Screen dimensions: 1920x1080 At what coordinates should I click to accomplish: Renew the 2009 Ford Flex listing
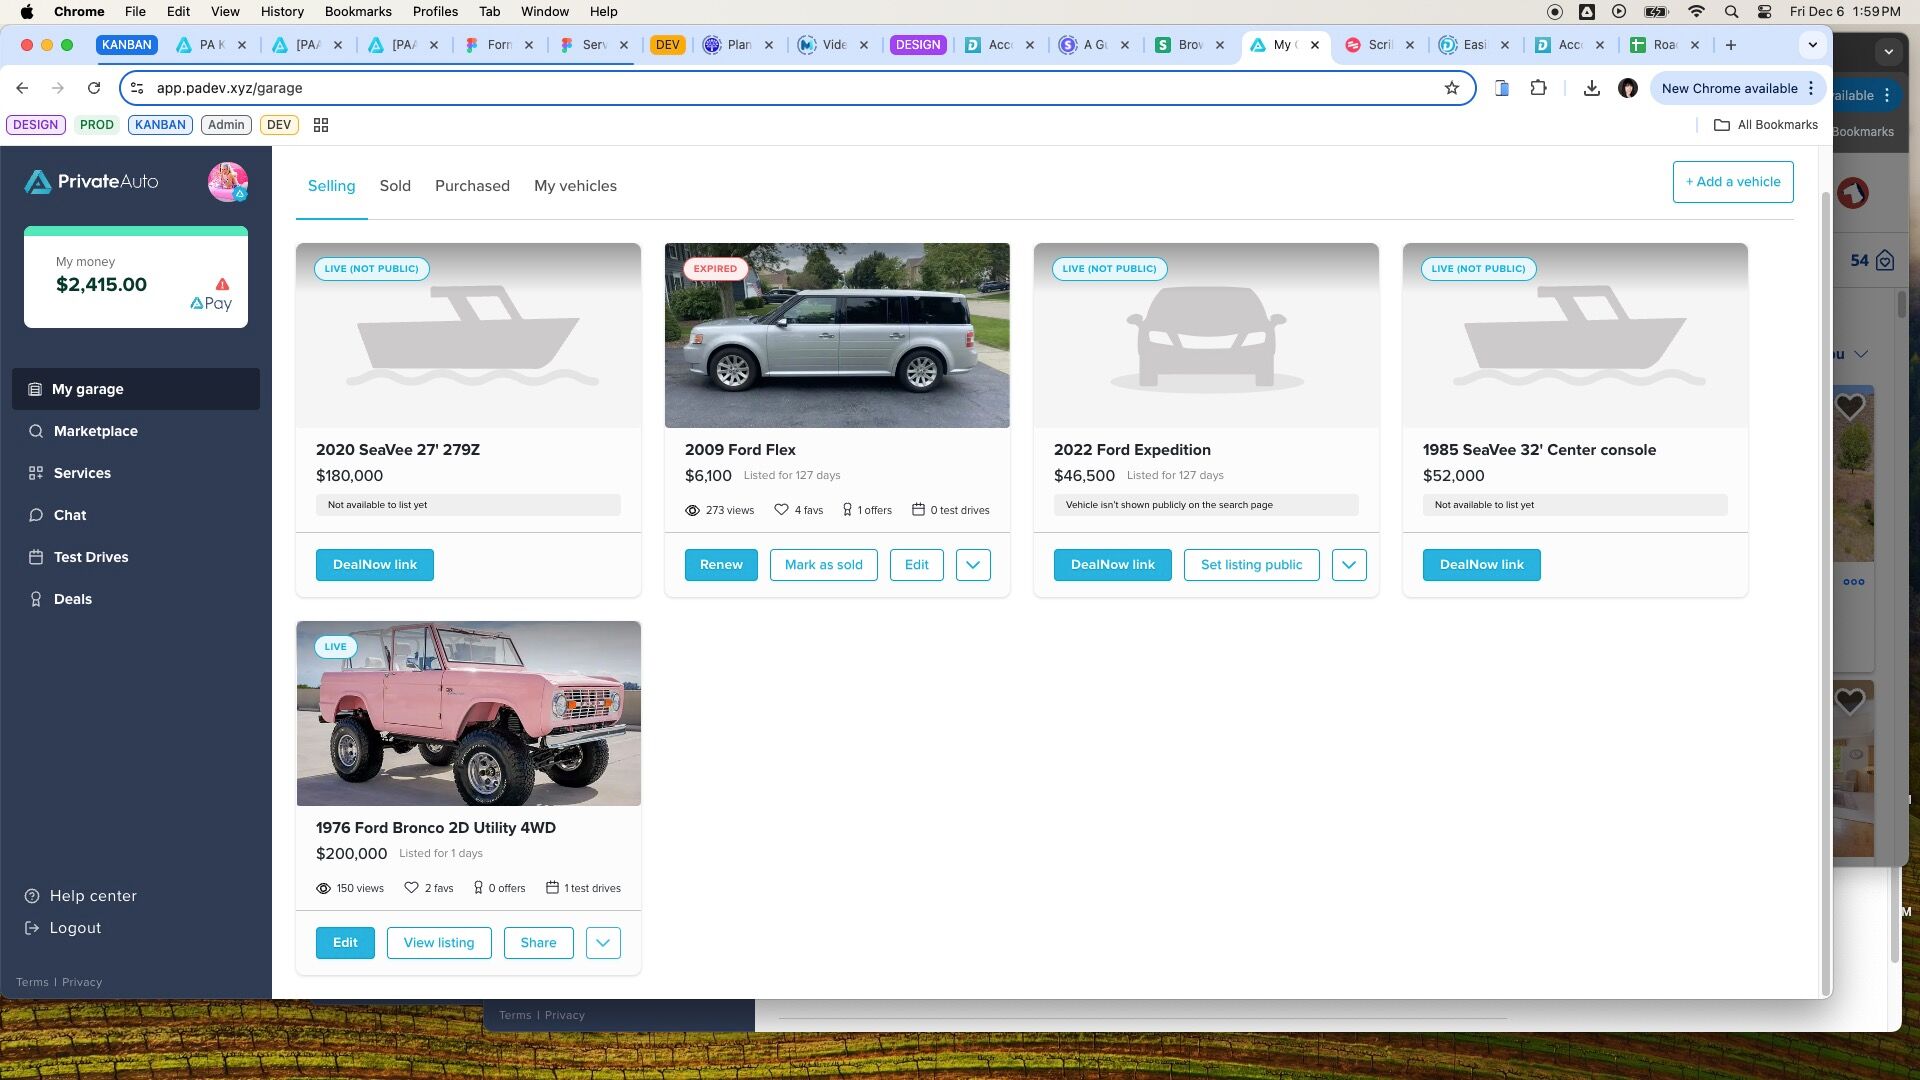[721, 565]
